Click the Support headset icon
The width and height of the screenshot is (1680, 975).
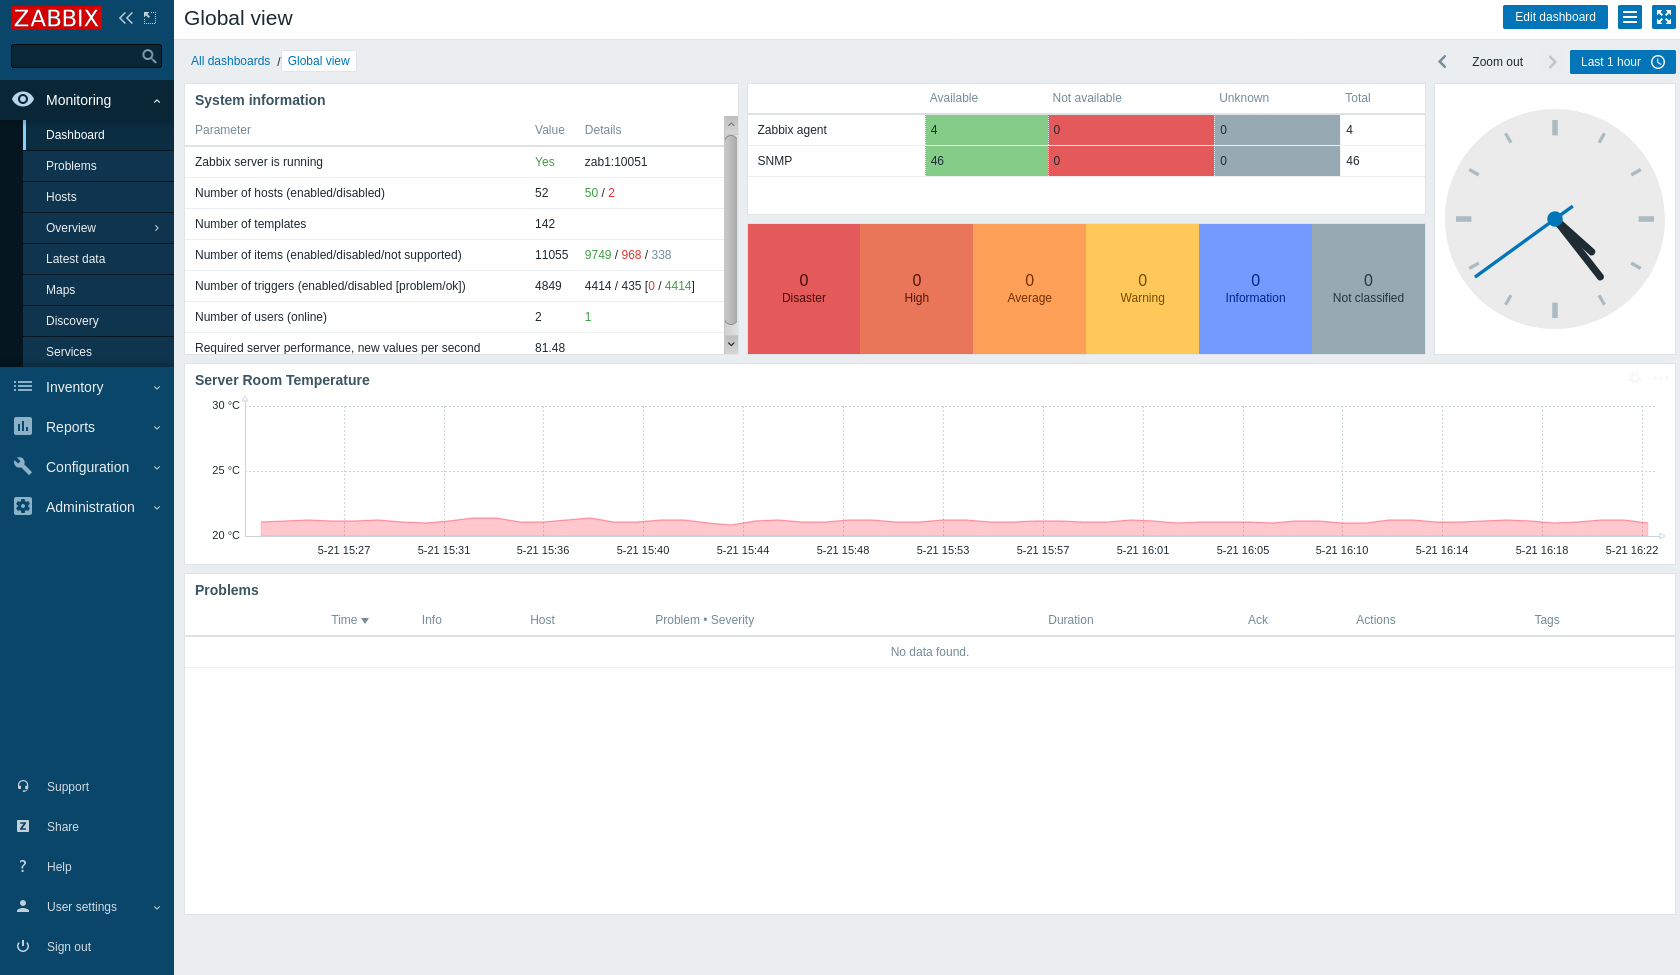click(x=23, y=786)
